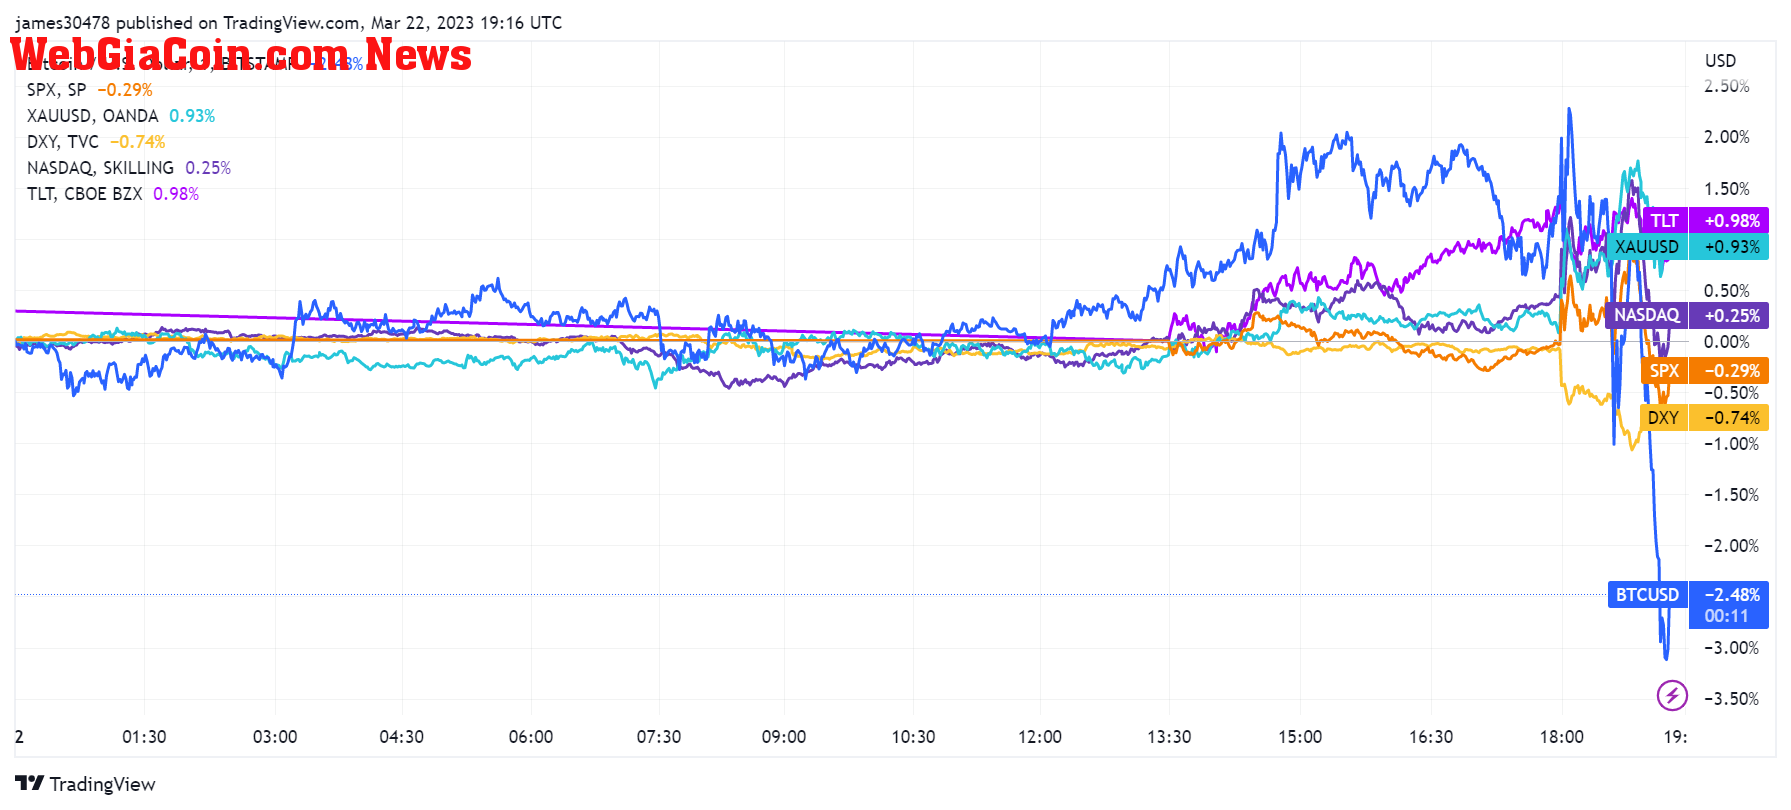
Task: Click the 13:30 time axis label
Action: pos(1169,737)
